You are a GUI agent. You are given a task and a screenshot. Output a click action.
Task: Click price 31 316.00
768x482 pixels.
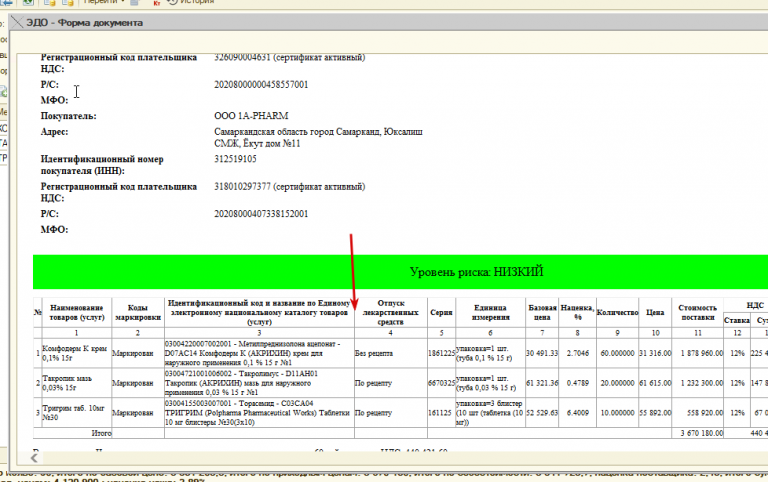(x=655, y=353)
